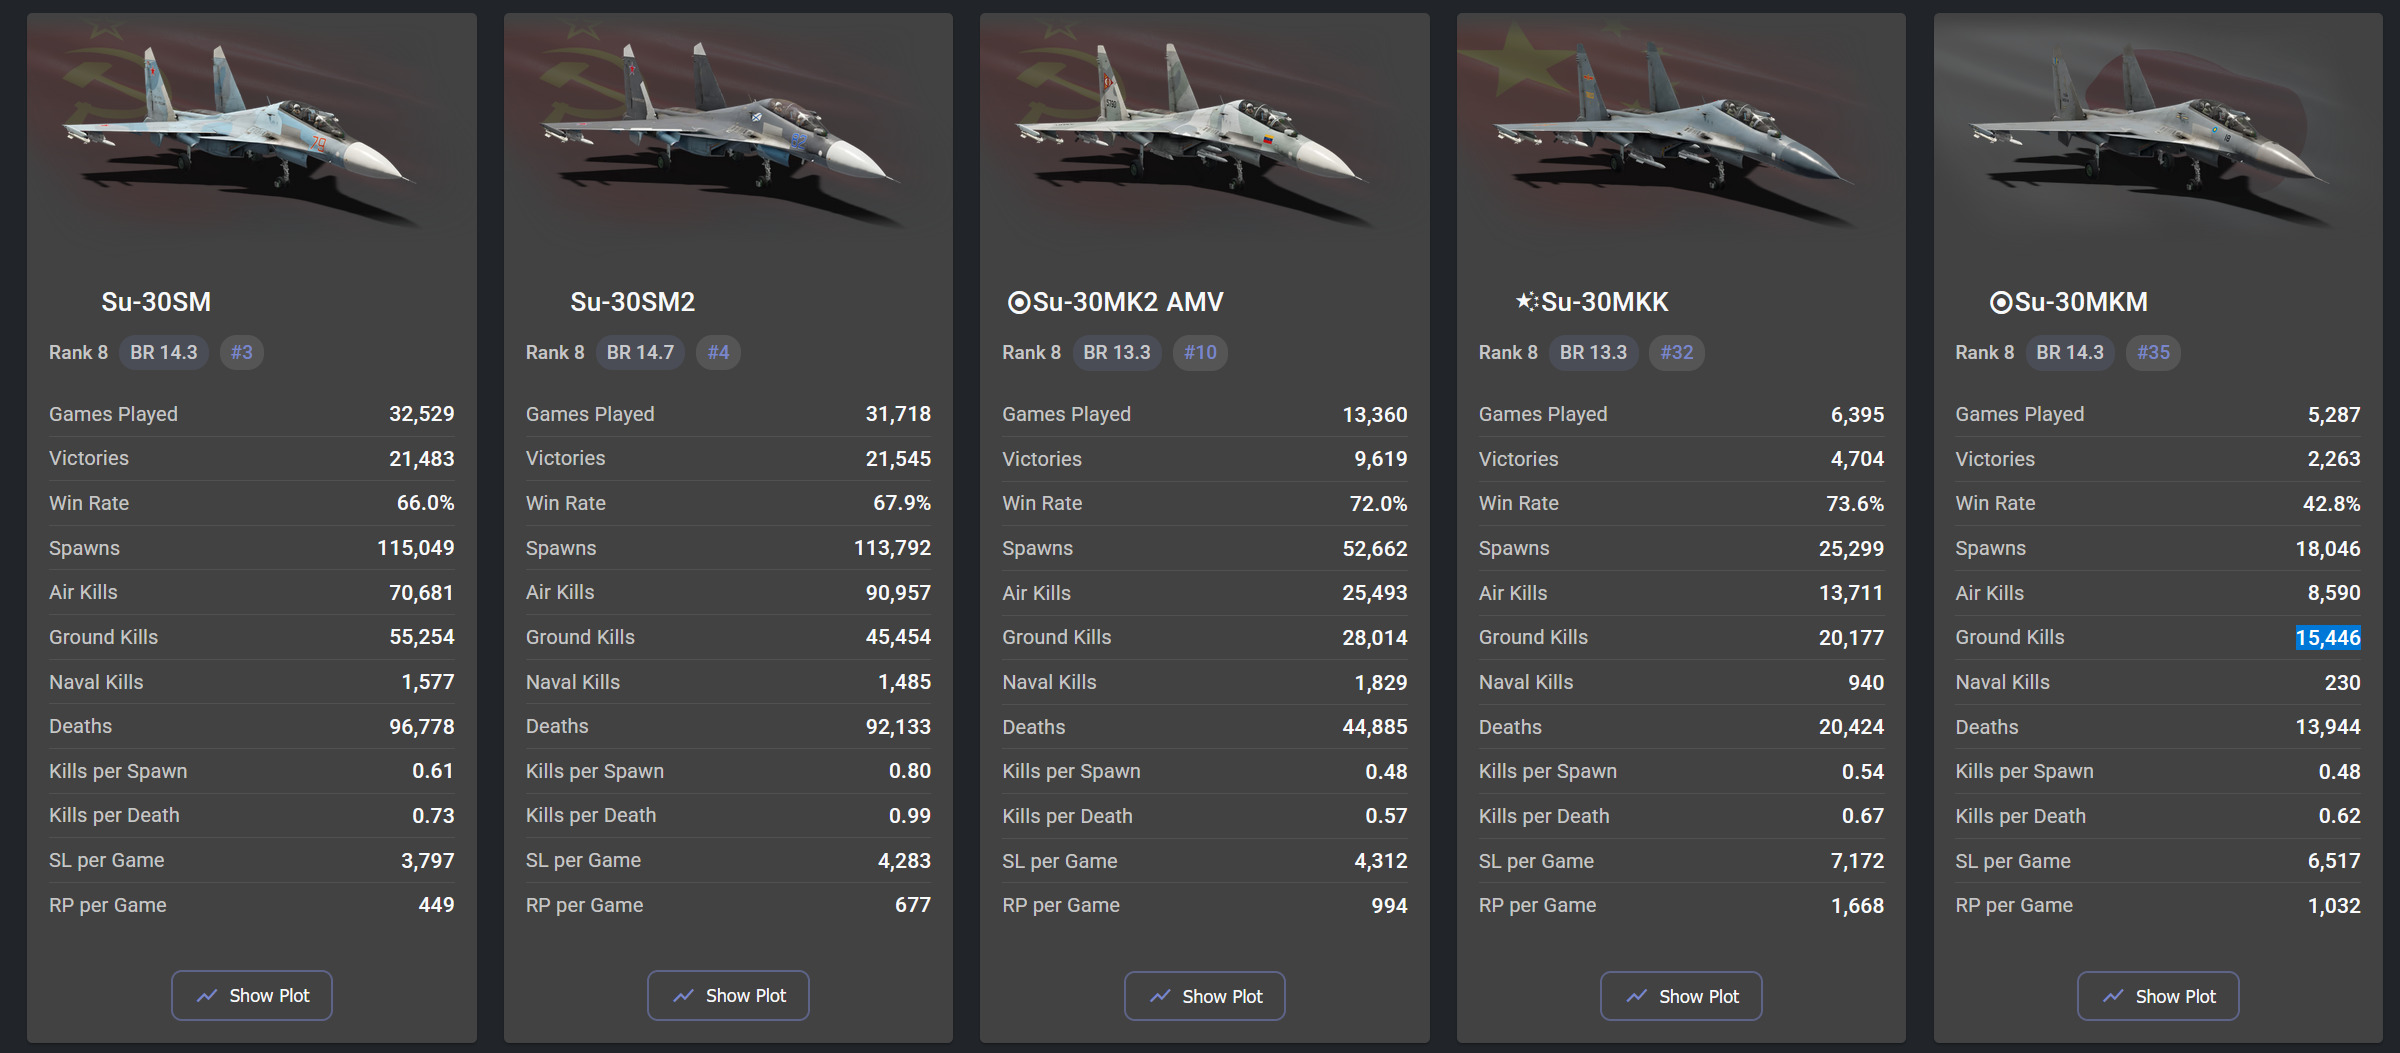
Task: Open the Su-30SM title link
Action: click(156, 302)
